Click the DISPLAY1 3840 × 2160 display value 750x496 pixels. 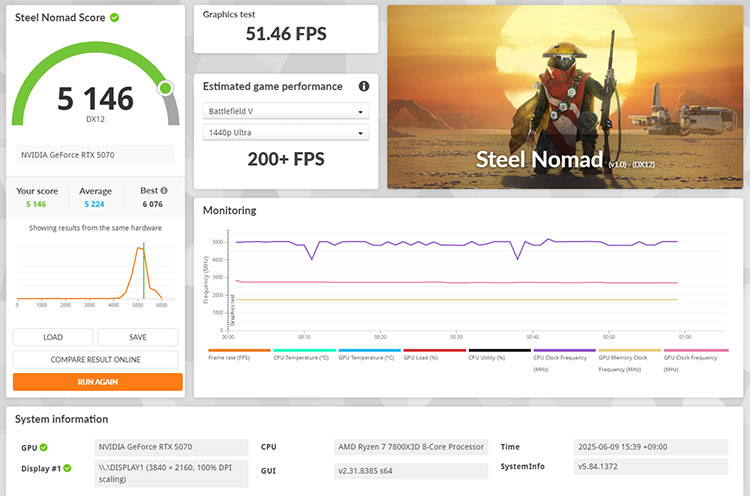(x=171, y=473)
